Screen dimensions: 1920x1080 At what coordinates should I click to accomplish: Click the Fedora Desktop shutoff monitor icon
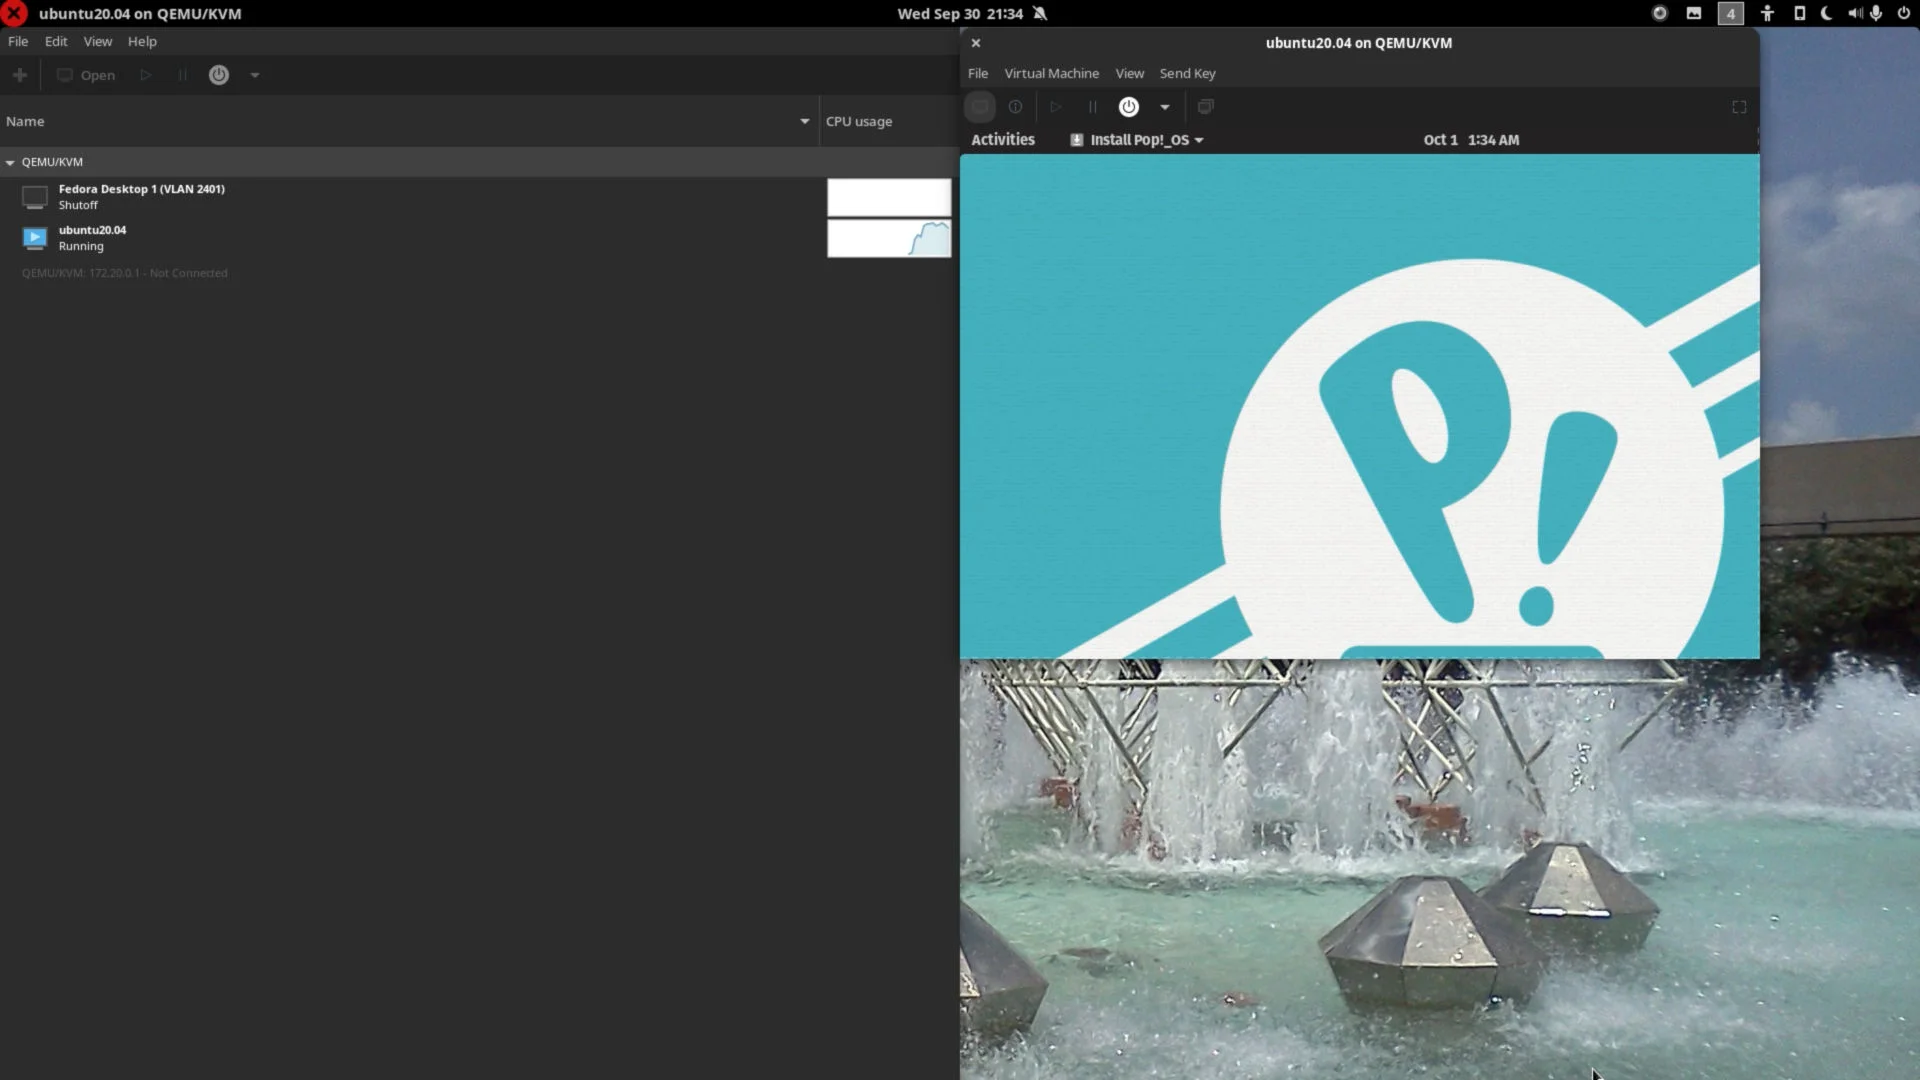click(35, 197)
